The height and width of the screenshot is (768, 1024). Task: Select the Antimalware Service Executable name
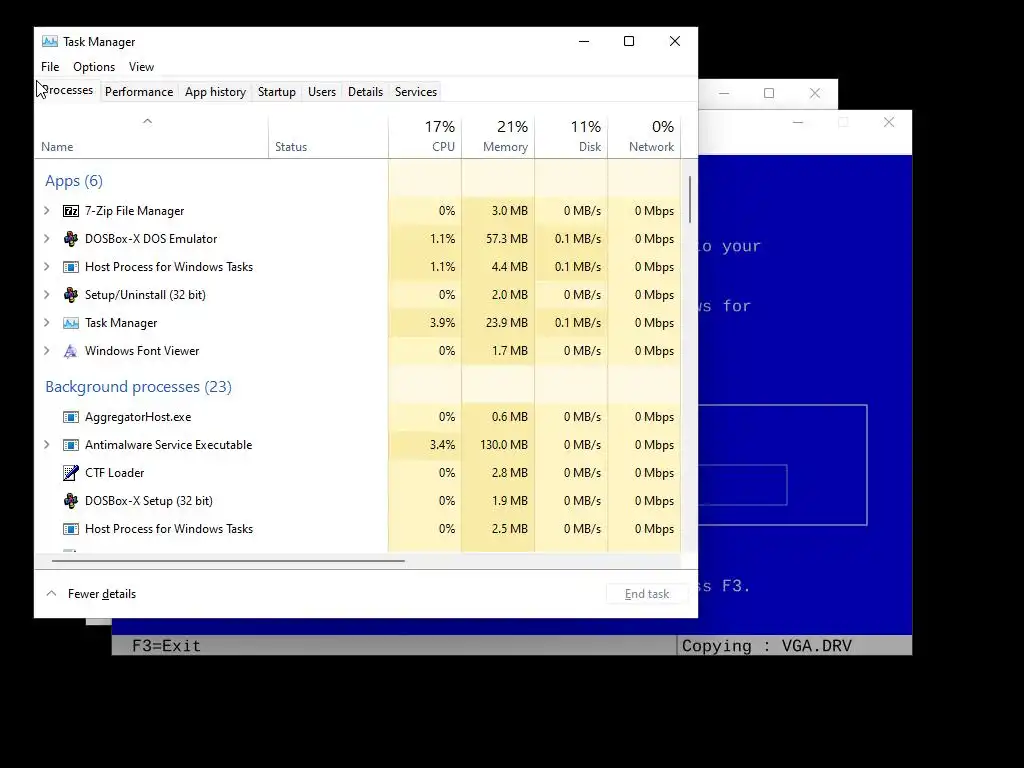(168, 445)
